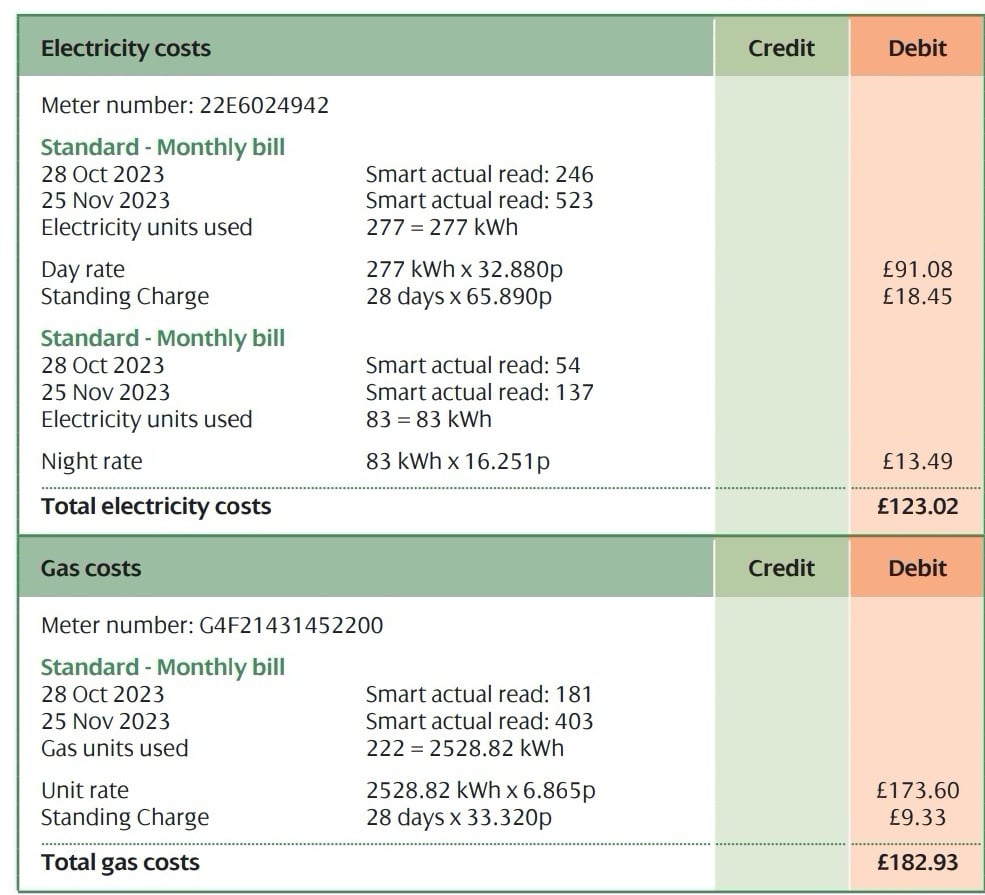Click the total electricity costs value £123.02

tap(917, 506)
